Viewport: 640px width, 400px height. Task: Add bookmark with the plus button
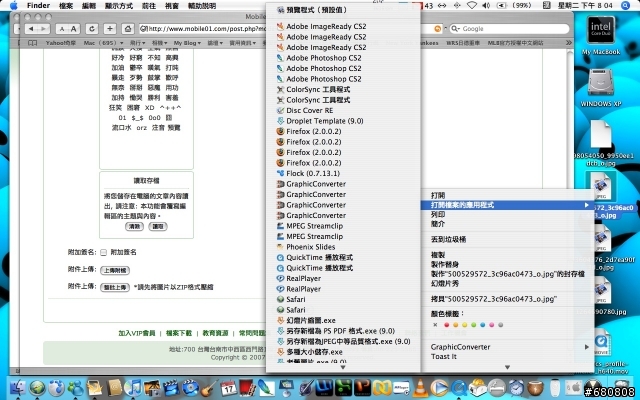point(110,29)
